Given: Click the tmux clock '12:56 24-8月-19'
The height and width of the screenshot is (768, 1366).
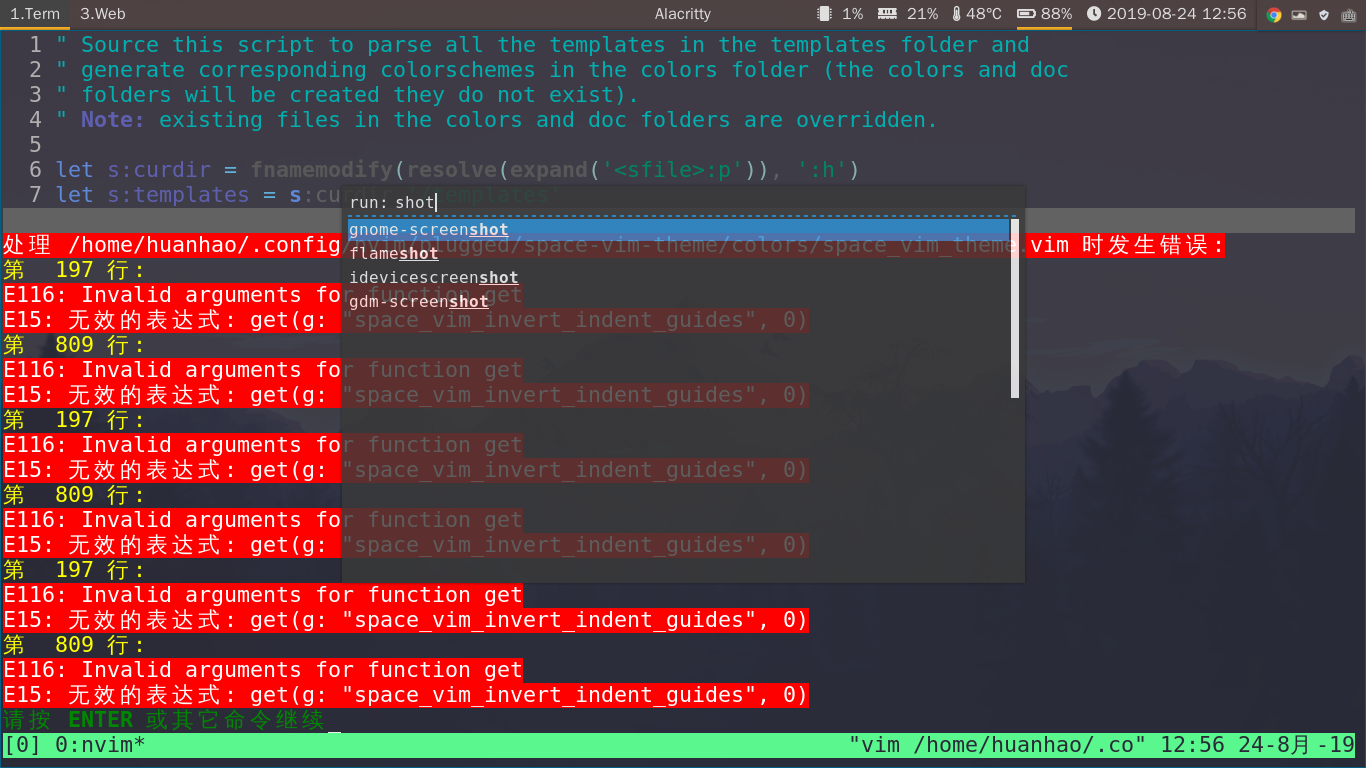Looking at the screenshot, I should coord(1258,745).
